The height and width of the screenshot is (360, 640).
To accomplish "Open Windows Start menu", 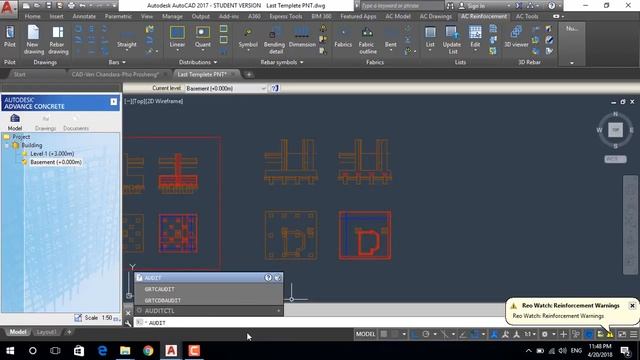I will pyautogui.click(x=10, y=351).
